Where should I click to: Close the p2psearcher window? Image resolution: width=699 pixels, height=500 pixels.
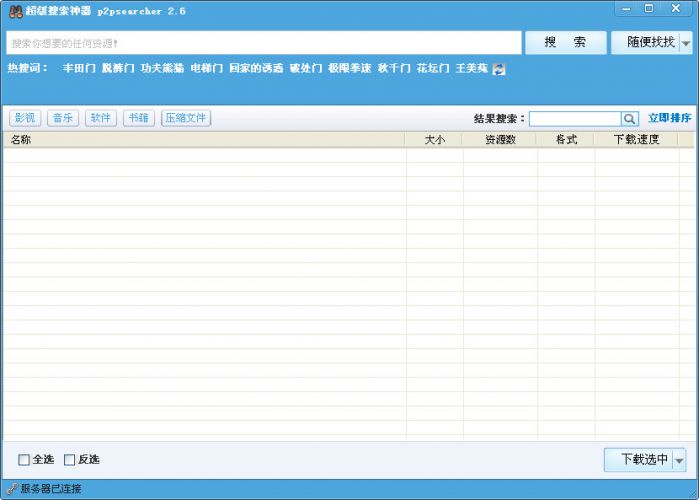click(676, 8)
